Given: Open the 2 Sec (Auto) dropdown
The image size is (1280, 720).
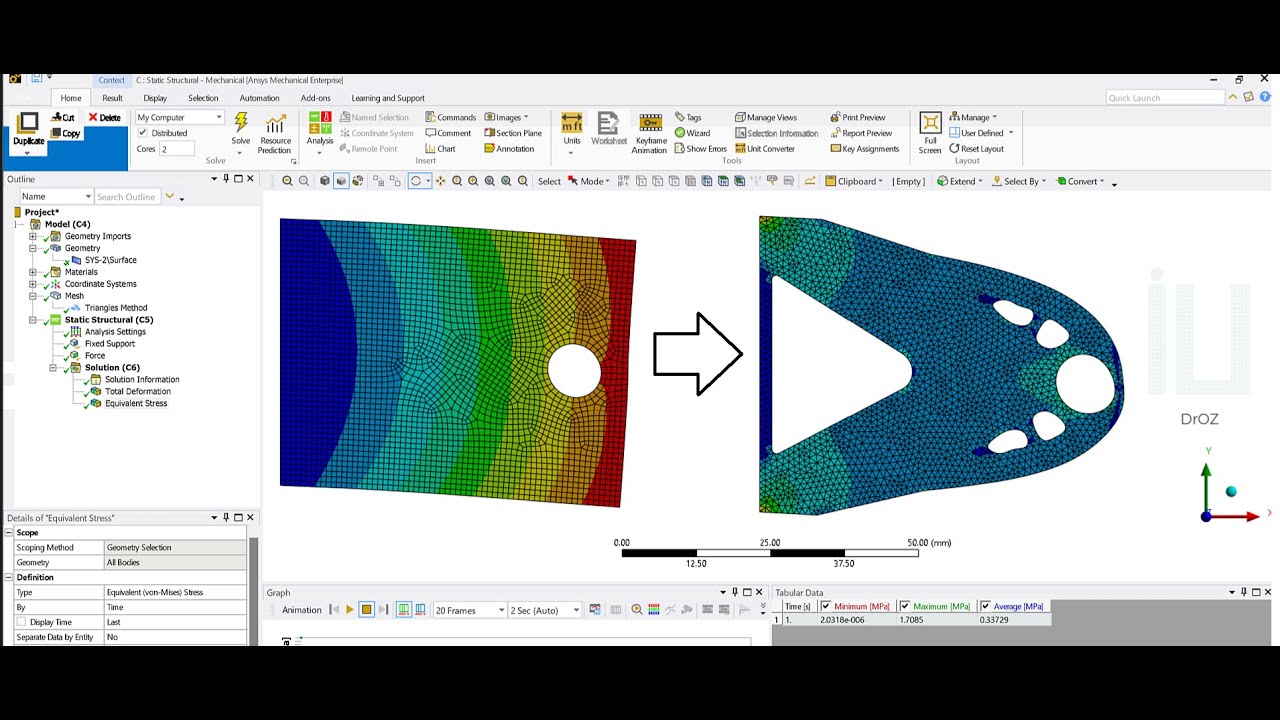Looking at the screenshot, I should 545,610.
